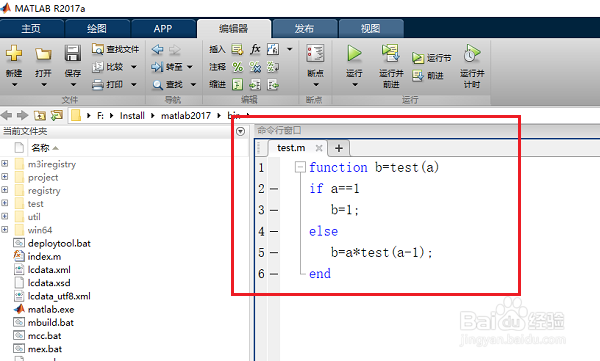Click Run and Time (运行并计时) icon
Screen dimensions: 600x361
click(472, 53)
